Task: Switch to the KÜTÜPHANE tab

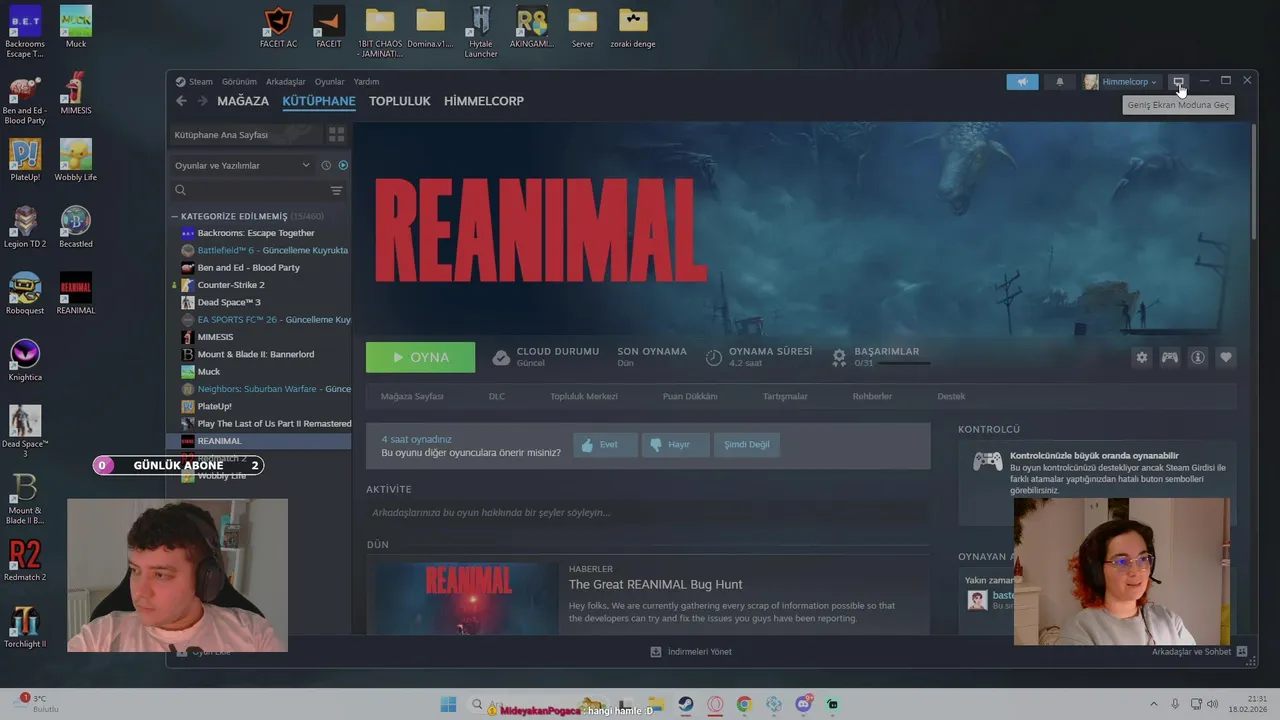Action: click(319, 101)
